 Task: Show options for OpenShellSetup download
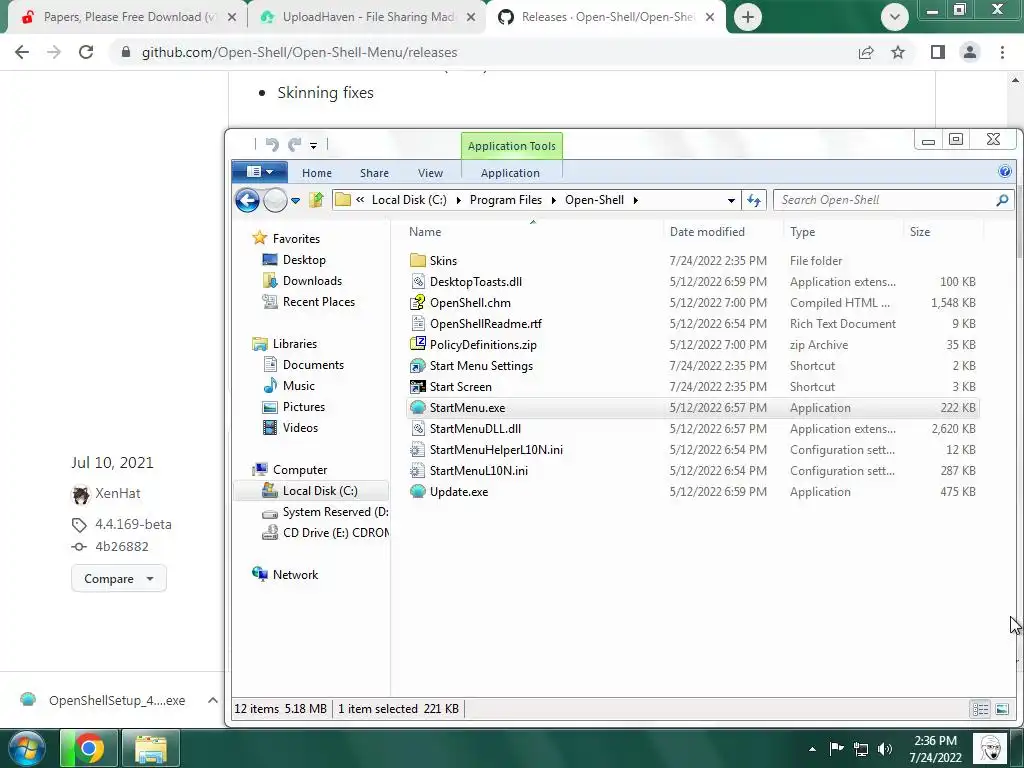coord(212,700)
